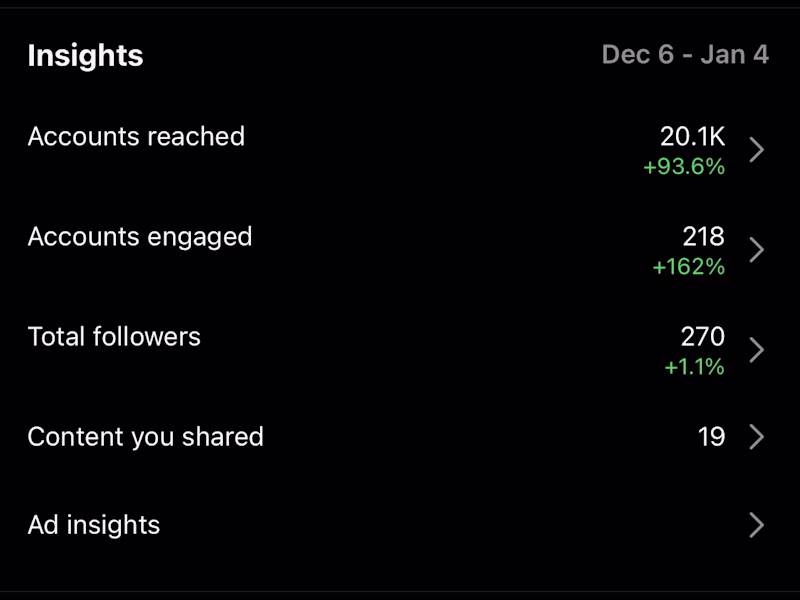The width and height of the screenshot is (800, 600).
Task: Open Accounts engaged via its arrow icon
Action: [757, 250]
